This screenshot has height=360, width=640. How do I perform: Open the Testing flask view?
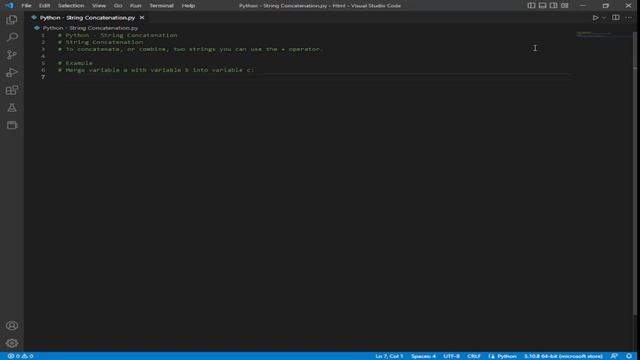click(12, 108)
